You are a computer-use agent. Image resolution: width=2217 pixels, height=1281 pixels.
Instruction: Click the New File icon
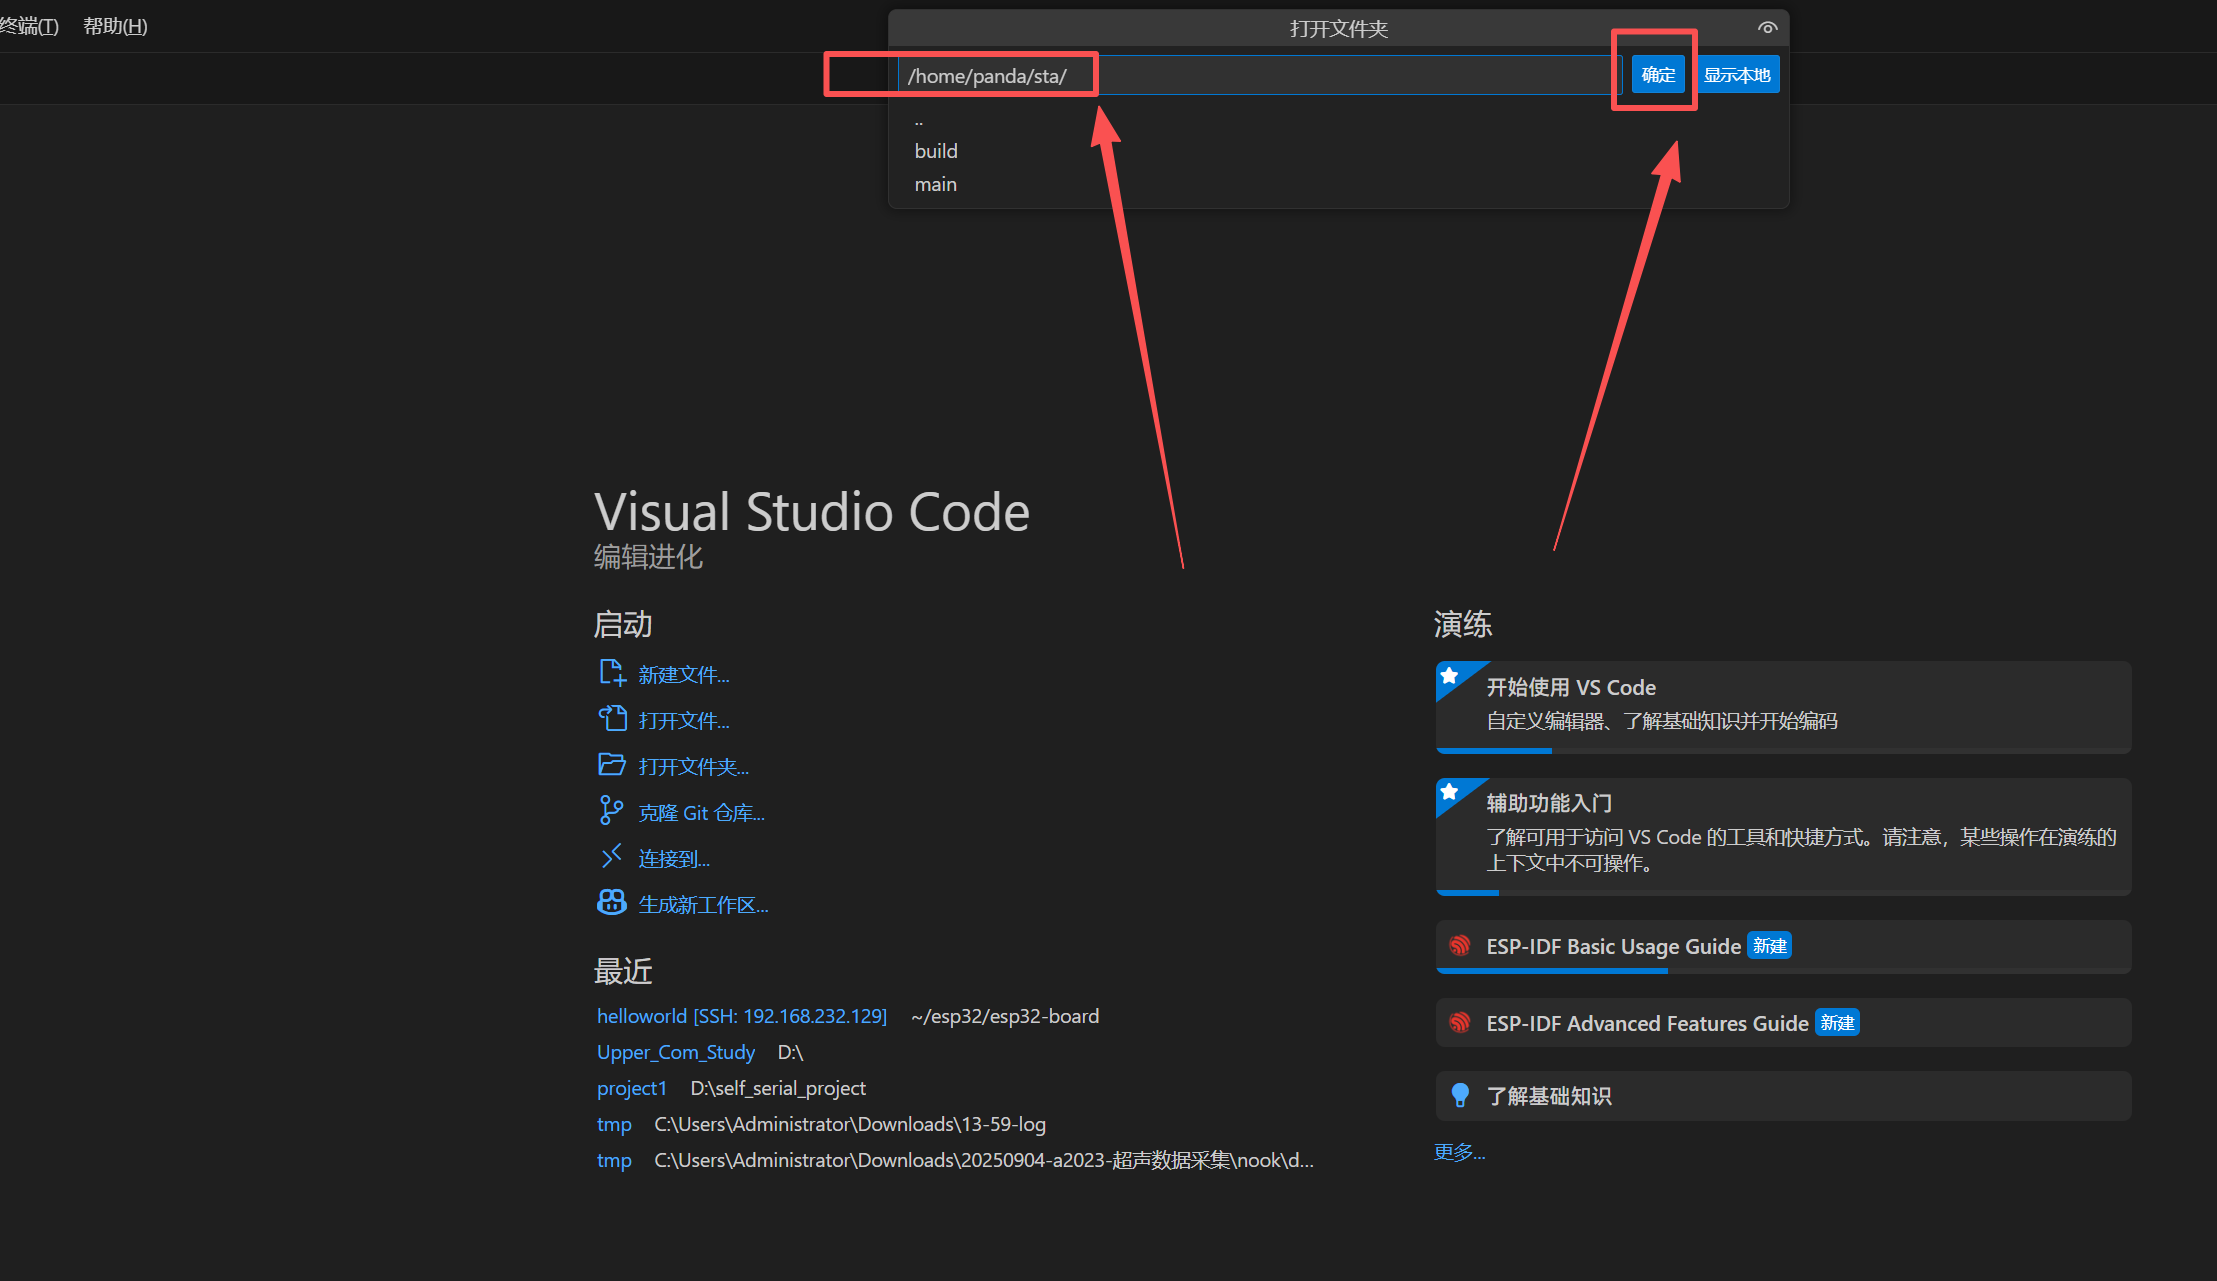click(x=611, y=673)
